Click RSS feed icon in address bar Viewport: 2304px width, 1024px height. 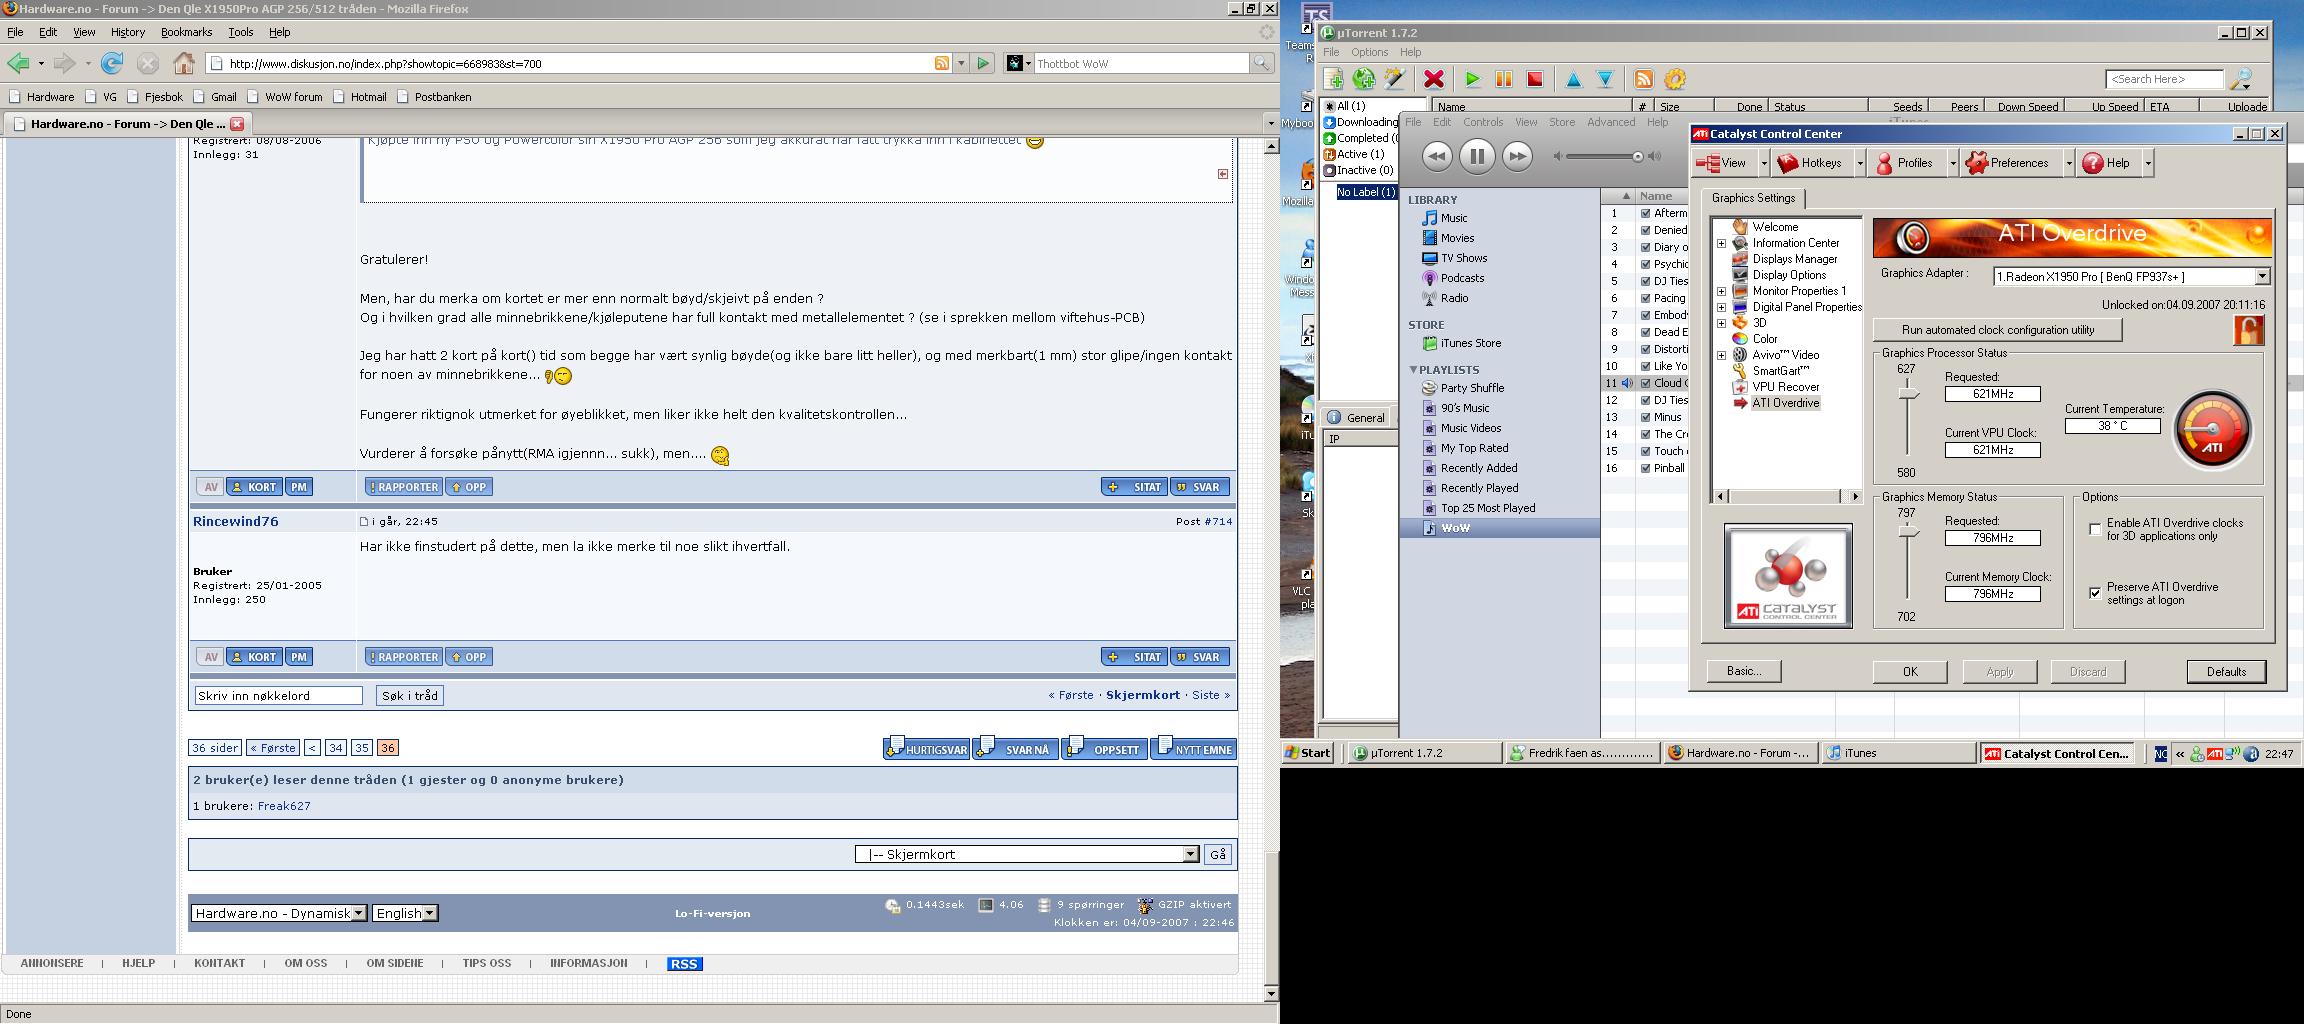[x=942, y=63]
